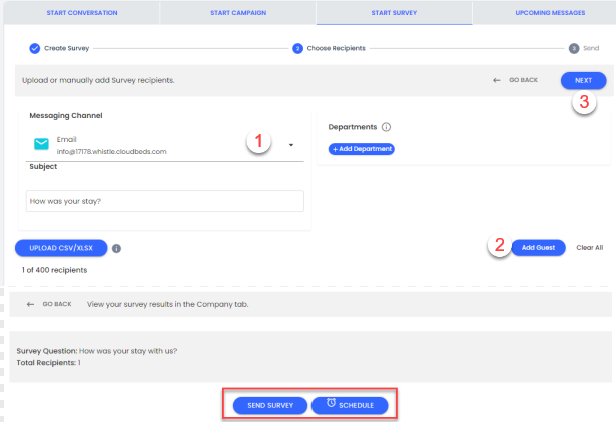
Task: Open the Start Conversation tab
Action: [x=79, y=13]
